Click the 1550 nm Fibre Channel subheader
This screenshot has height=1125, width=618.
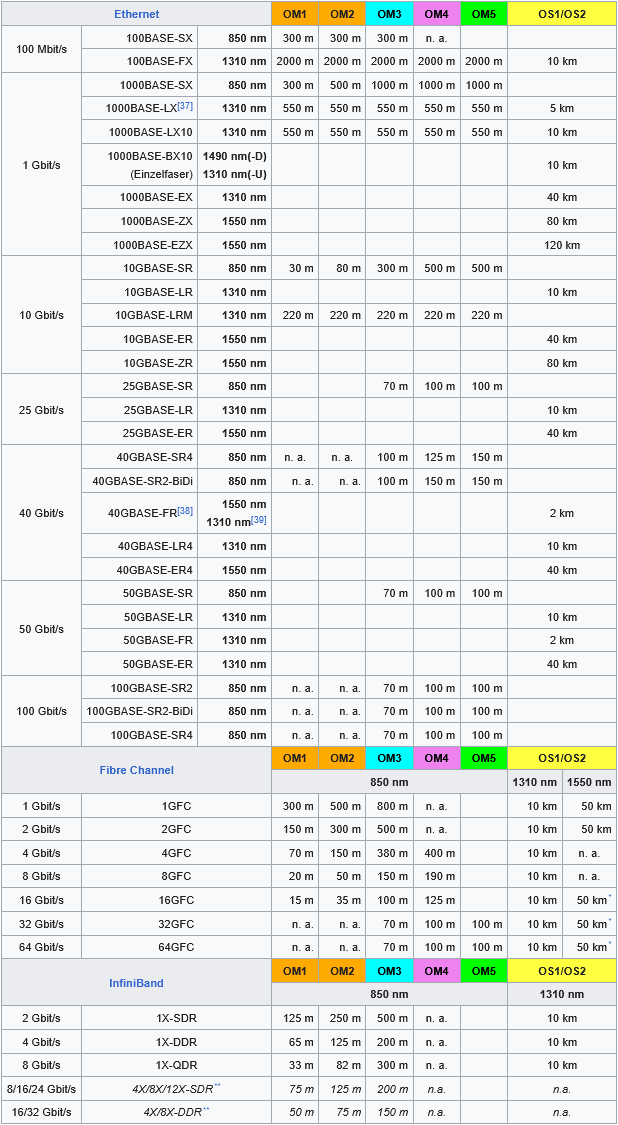click(x=589, y=782)
